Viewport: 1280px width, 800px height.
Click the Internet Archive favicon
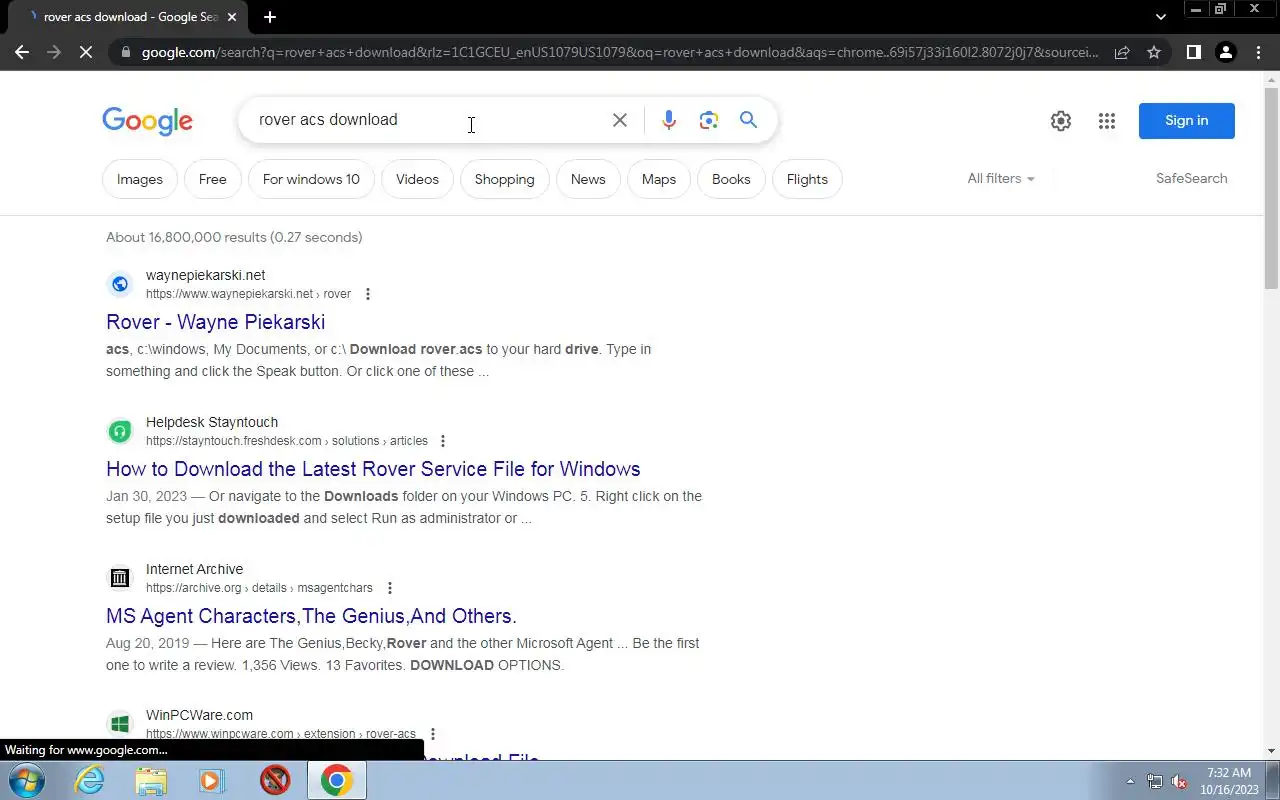tap(120, 578)
